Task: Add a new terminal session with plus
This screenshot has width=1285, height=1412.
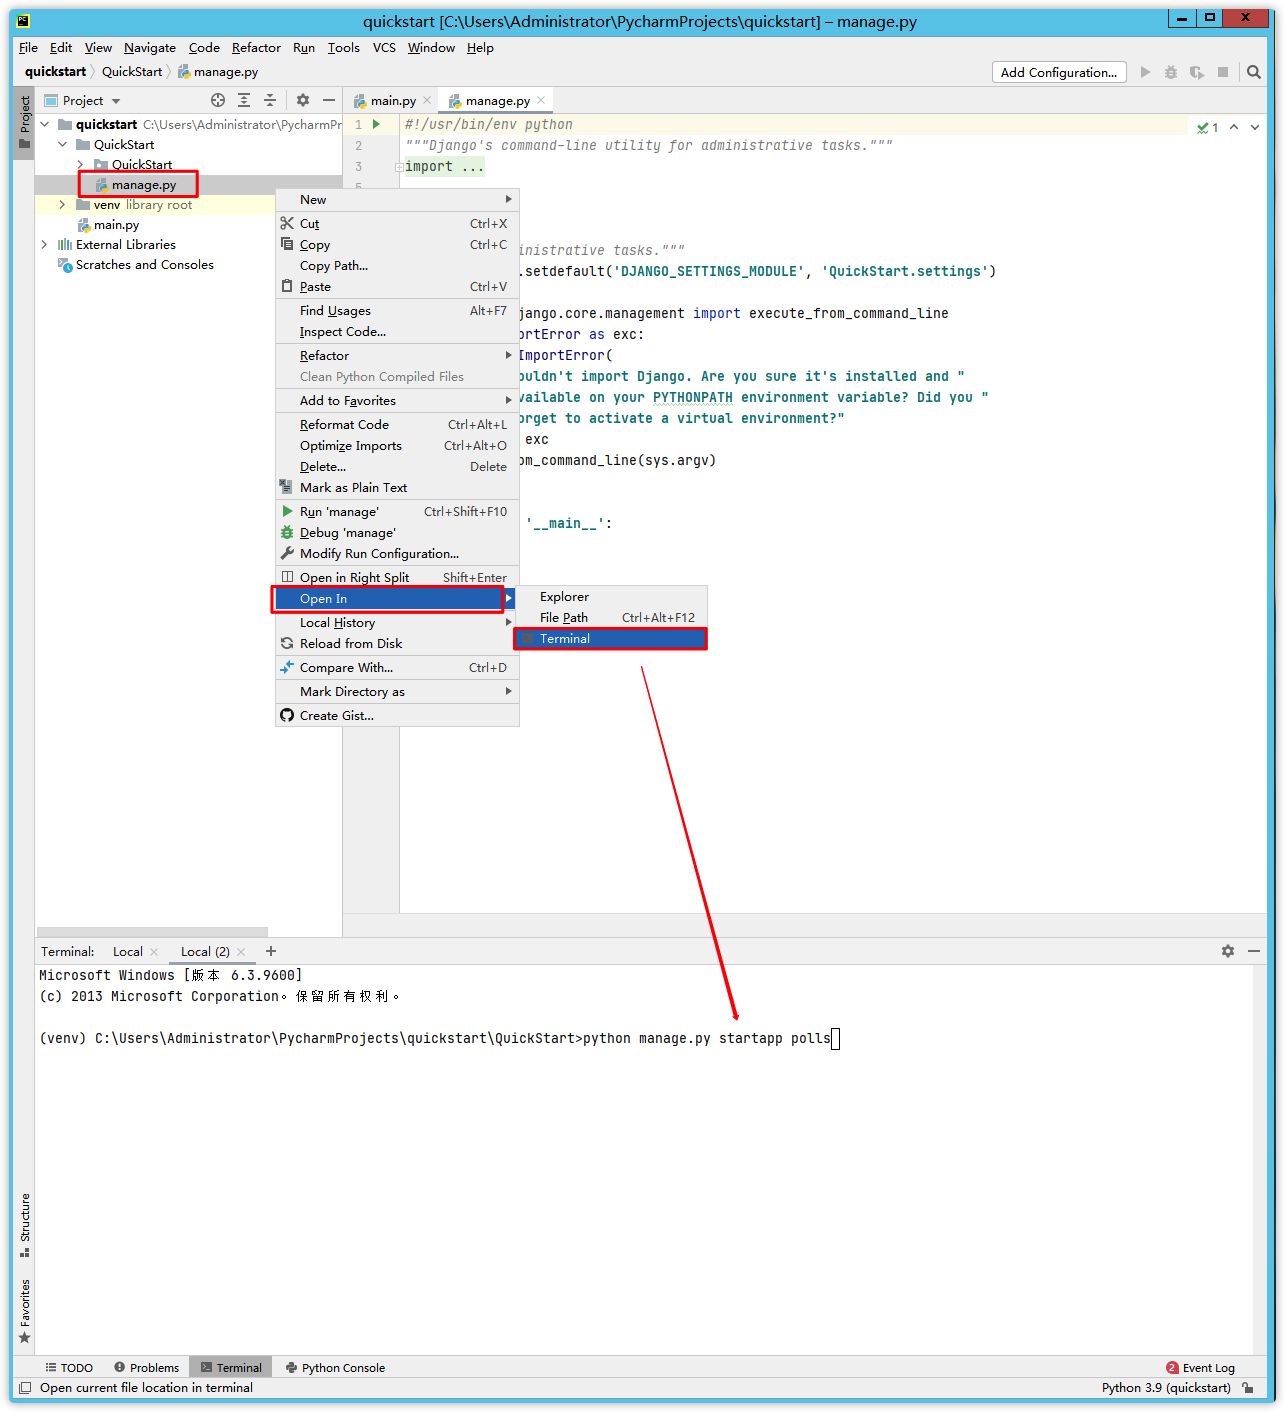Action: [271, 951]
